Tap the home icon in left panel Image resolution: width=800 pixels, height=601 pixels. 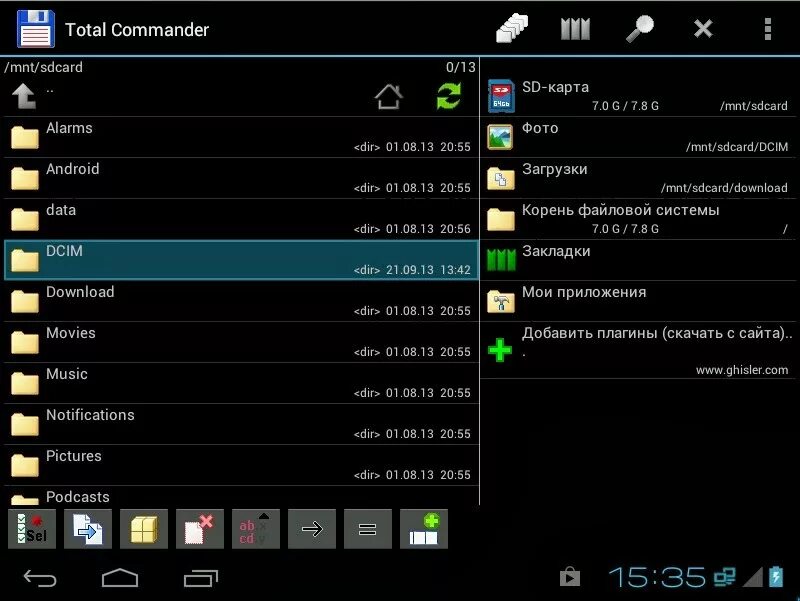pyautogui.click(x=389, y=96)
